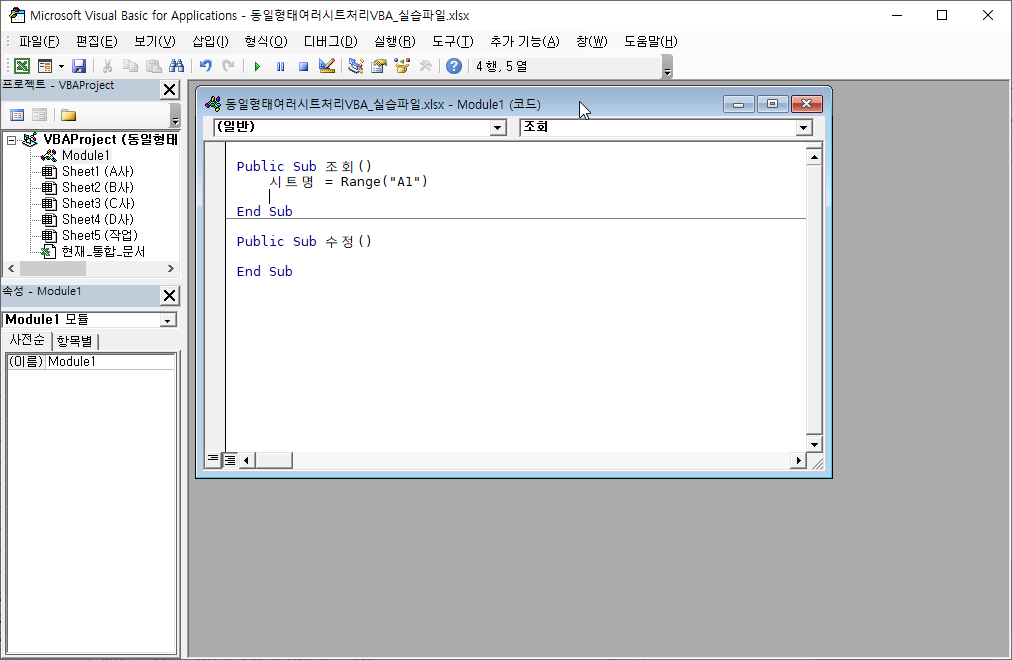The height and width of the screenshot is (660, 1012).
Task: Click the 시트명 = Range("A1") code line
Action: (x=348, y=182)
